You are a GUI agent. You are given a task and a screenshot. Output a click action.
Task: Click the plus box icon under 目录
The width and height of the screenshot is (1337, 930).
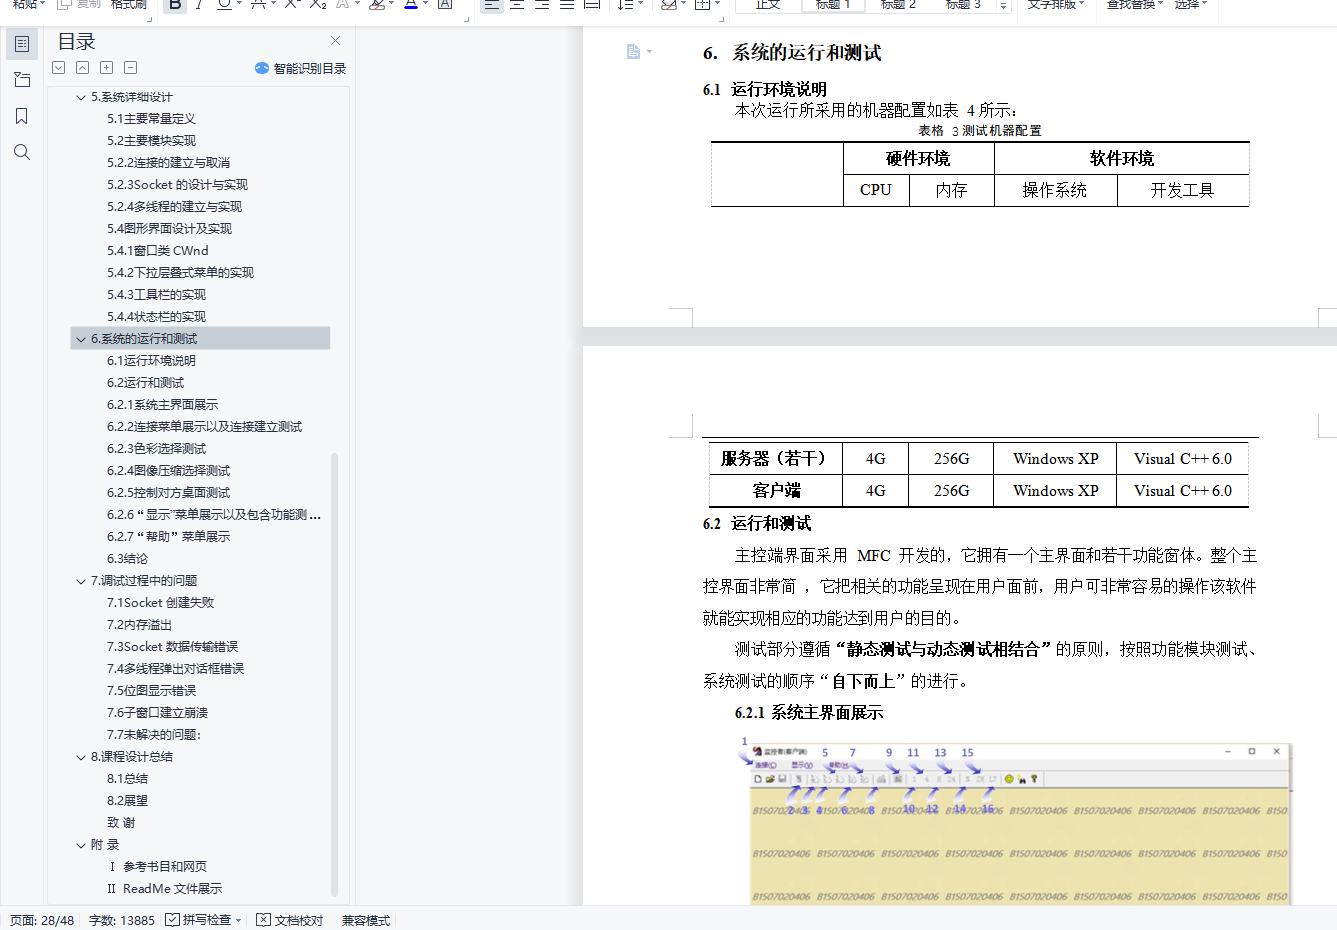pos(106,68)
